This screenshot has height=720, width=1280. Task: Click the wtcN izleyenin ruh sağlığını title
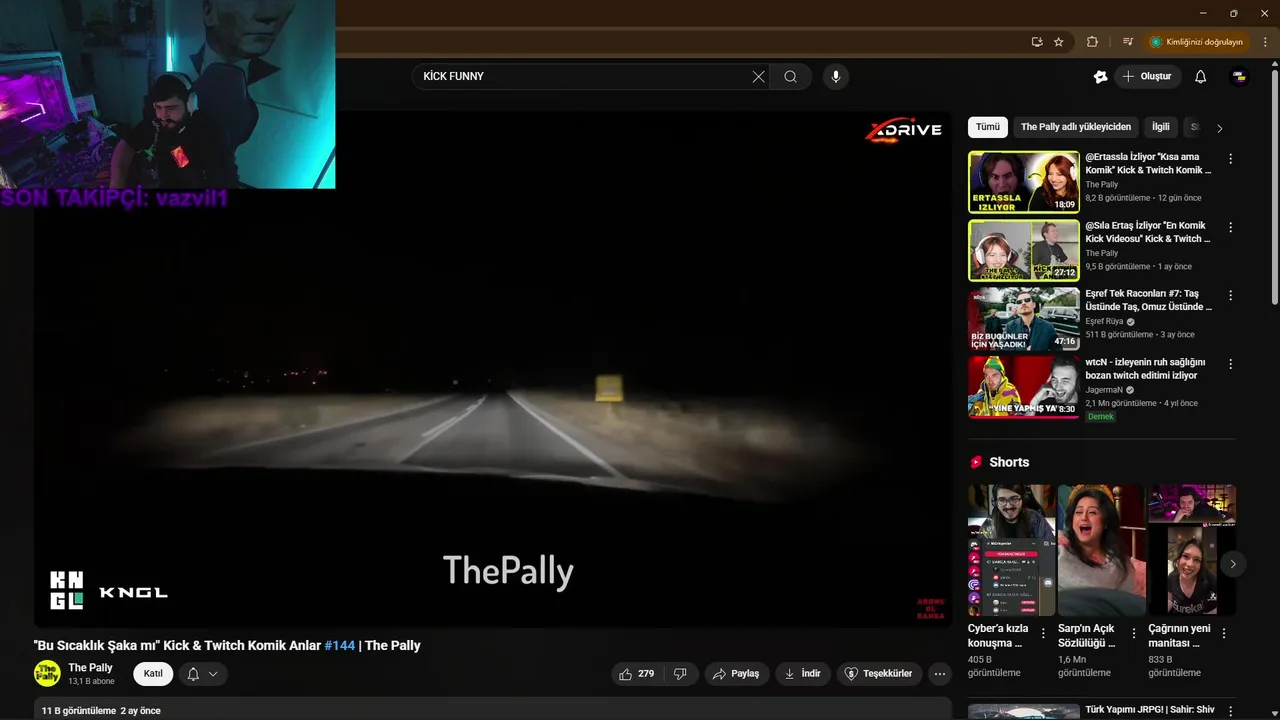pos(1145,369)
